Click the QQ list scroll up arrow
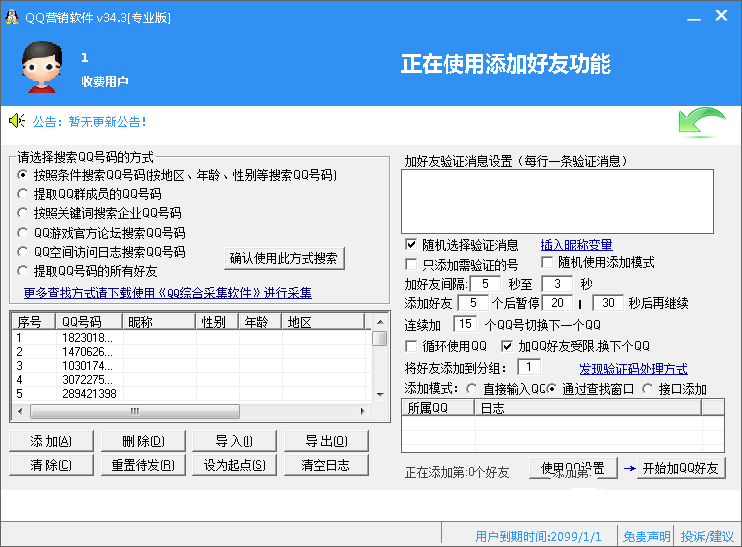This screenshot has width=742, height=547. click(x=380, y=322)
